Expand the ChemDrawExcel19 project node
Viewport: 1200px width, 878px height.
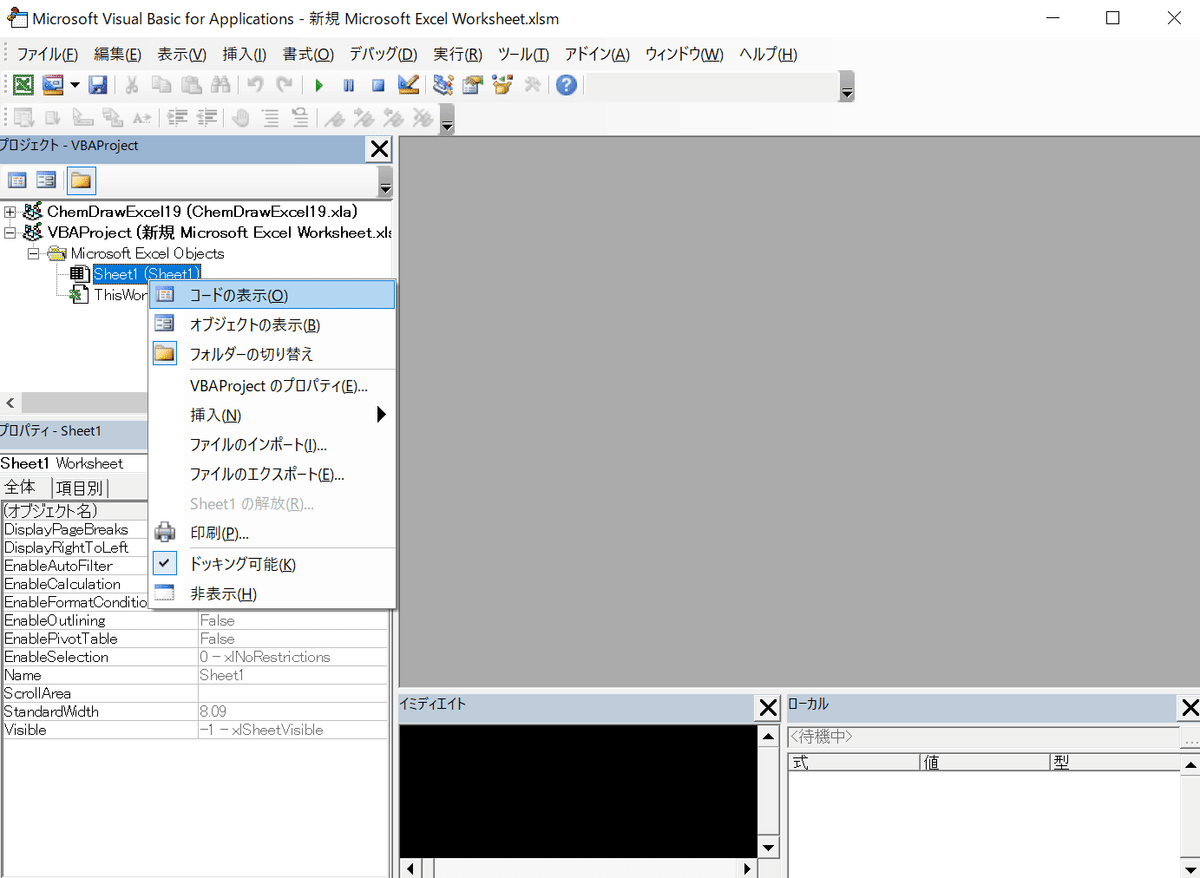point(10,212)
